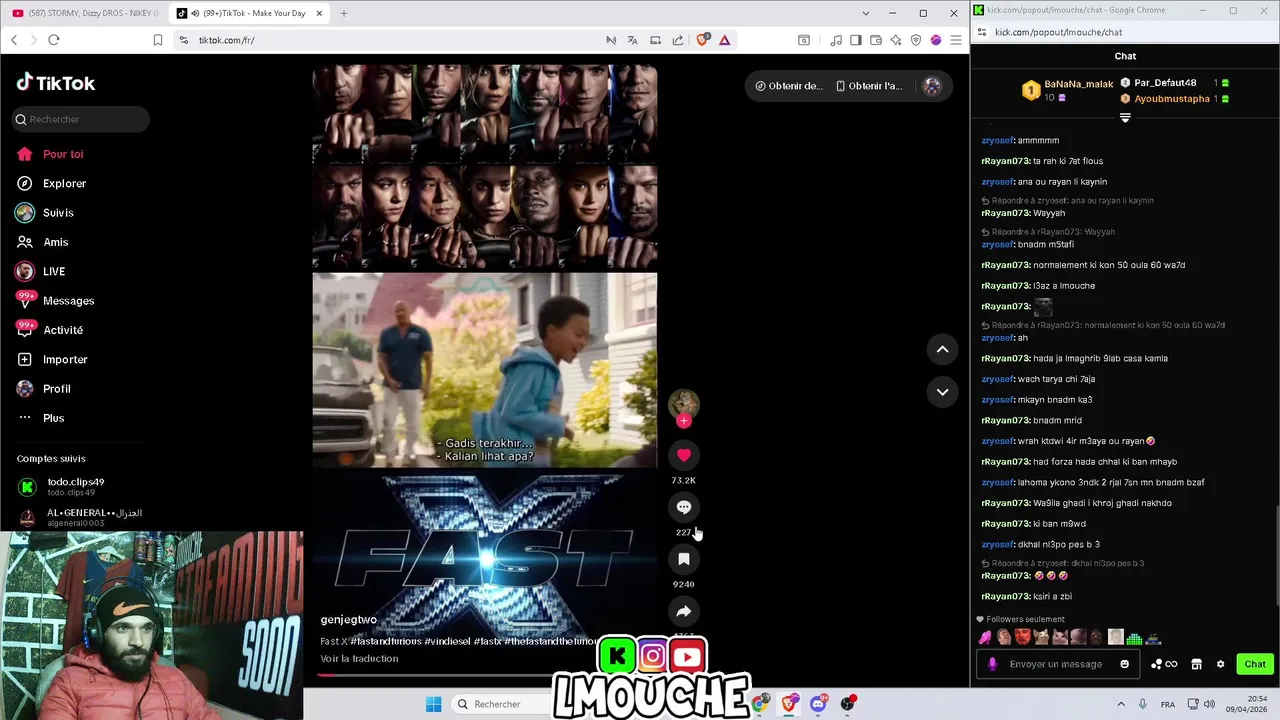Click Voir la traduction under caption
Viewport: 1280px width, 720px height.
(359, 658)
